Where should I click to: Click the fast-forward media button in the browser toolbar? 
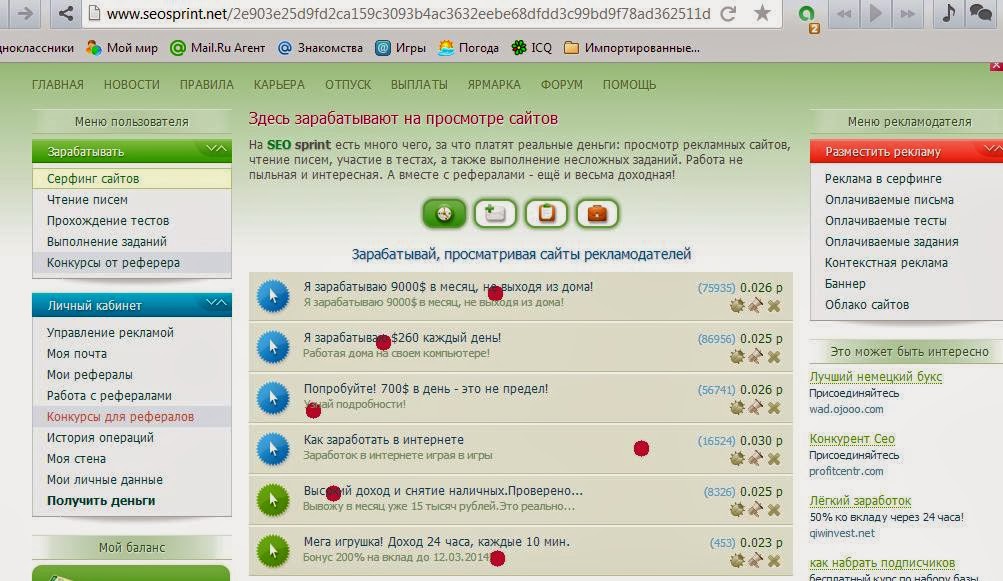[908, 13]
